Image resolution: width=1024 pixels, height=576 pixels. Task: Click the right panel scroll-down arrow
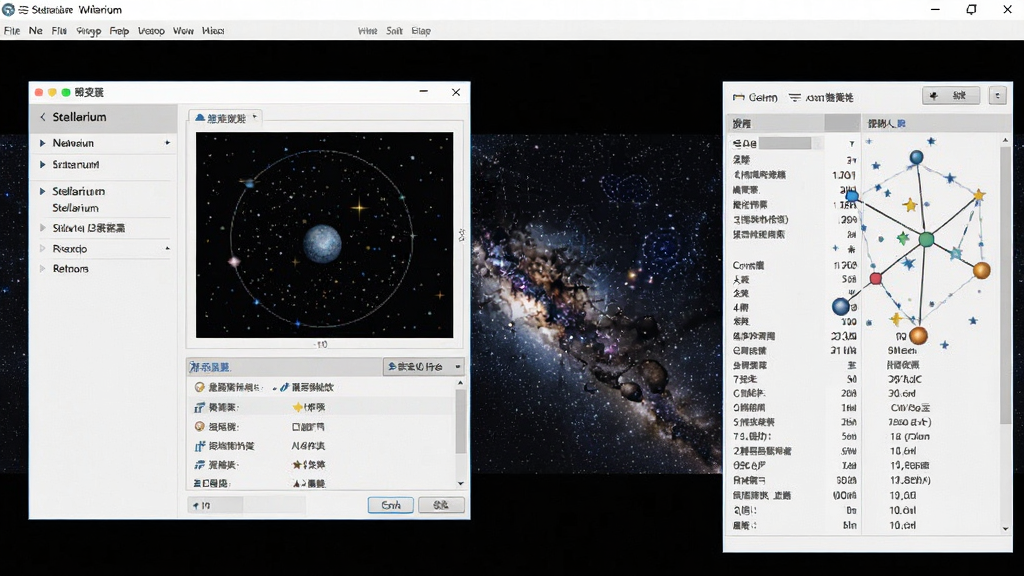(1005, 528)
